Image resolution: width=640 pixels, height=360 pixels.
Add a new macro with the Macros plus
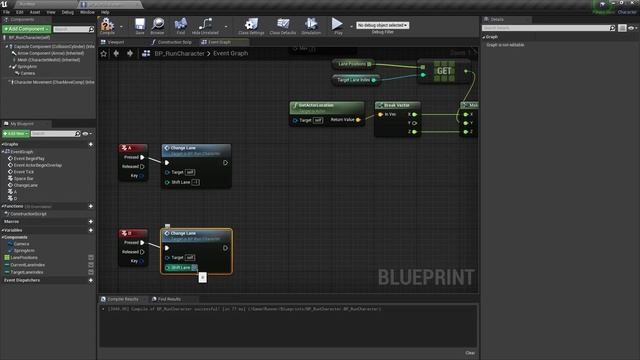[x=91, y=222]
